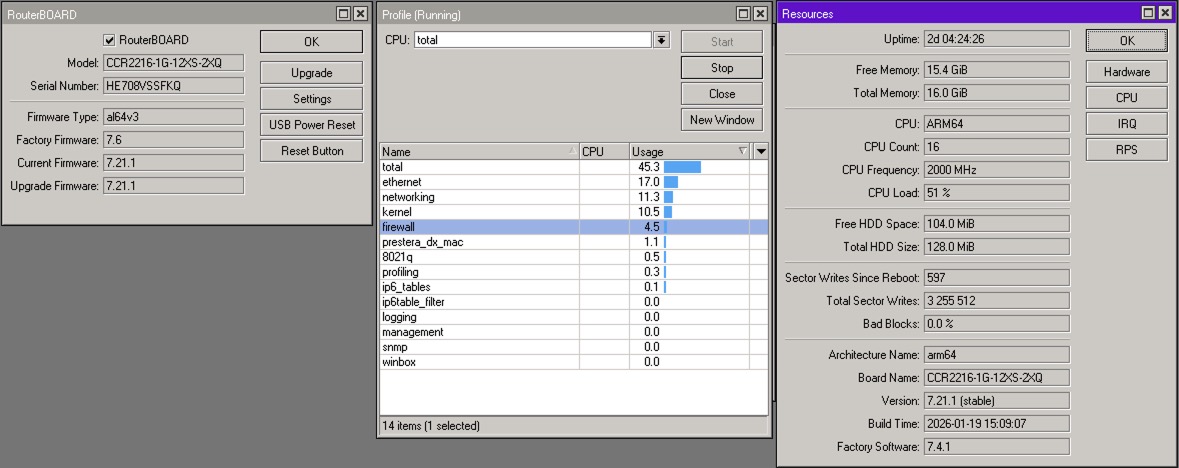Maximize the Profile window
Screen dimensions: 1179x468
point(744,14)
